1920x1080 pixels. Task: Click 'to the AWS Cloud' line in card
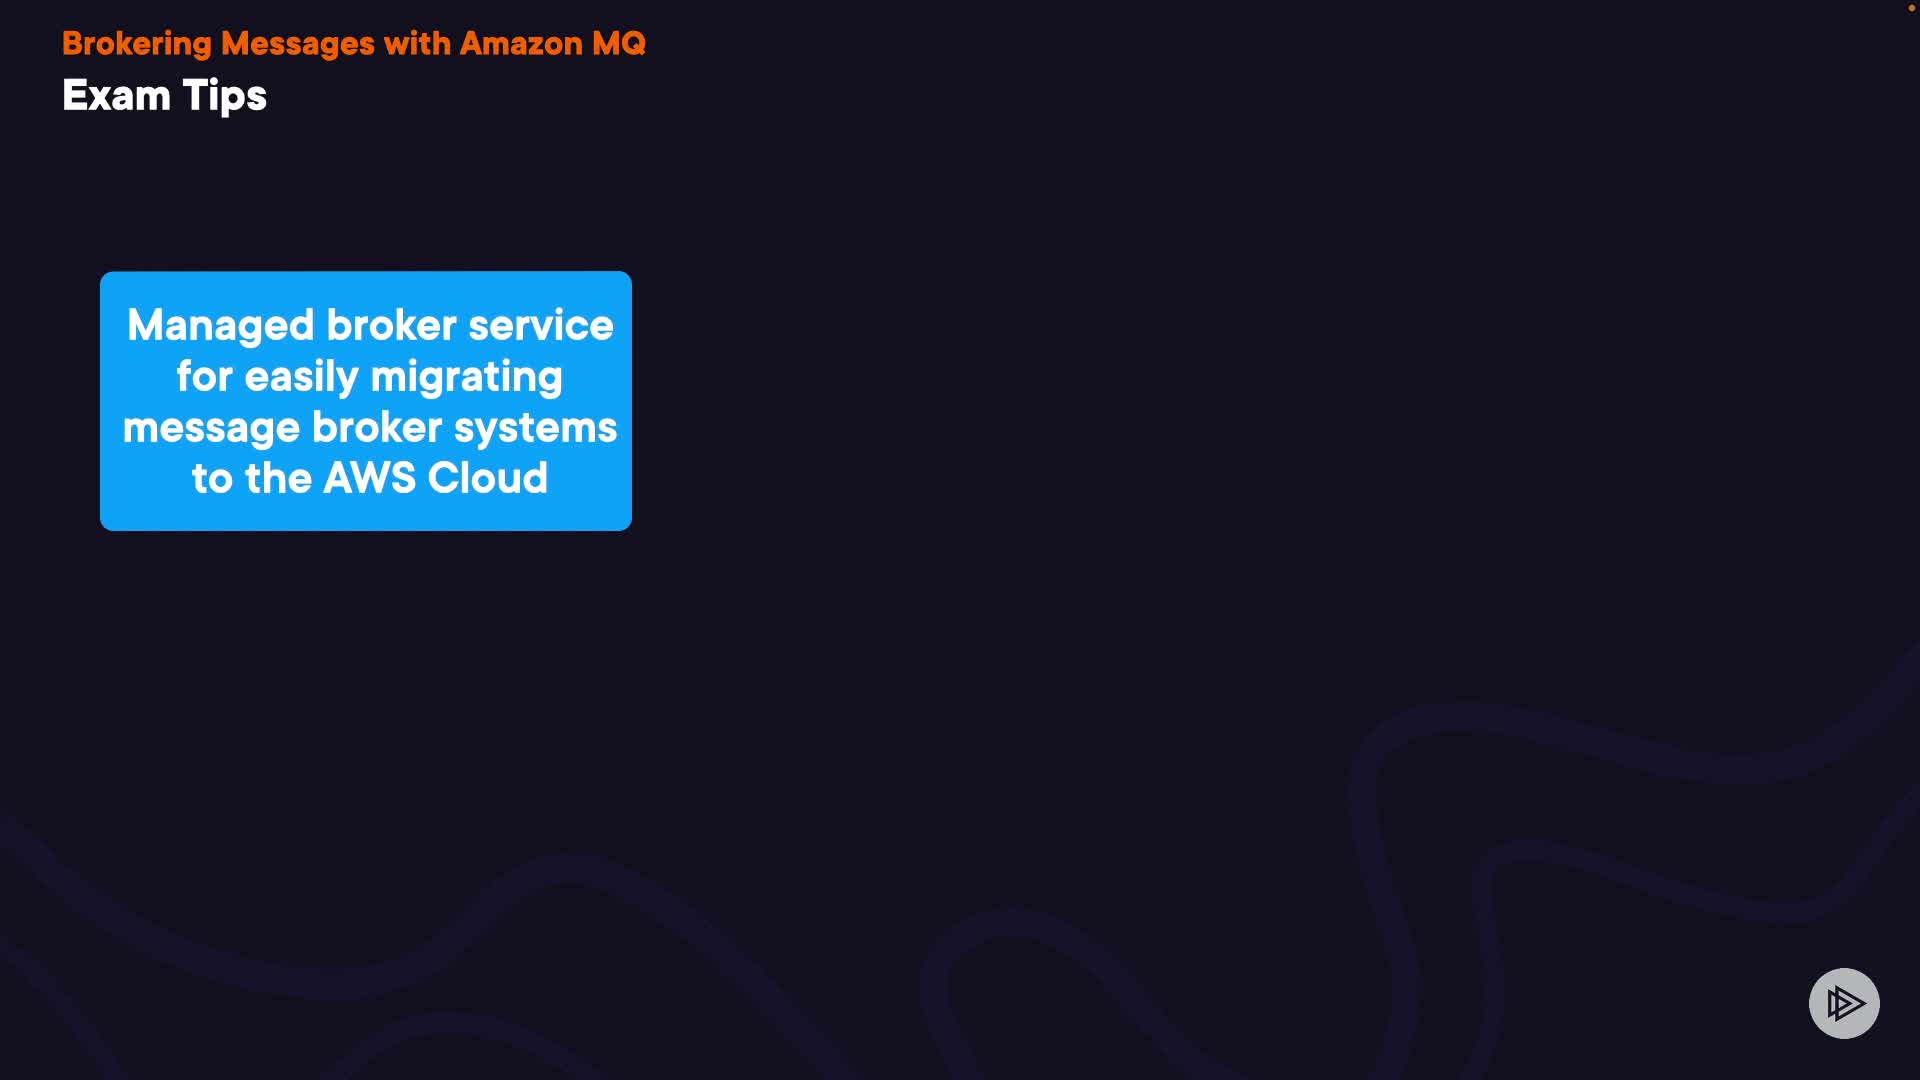370,478
